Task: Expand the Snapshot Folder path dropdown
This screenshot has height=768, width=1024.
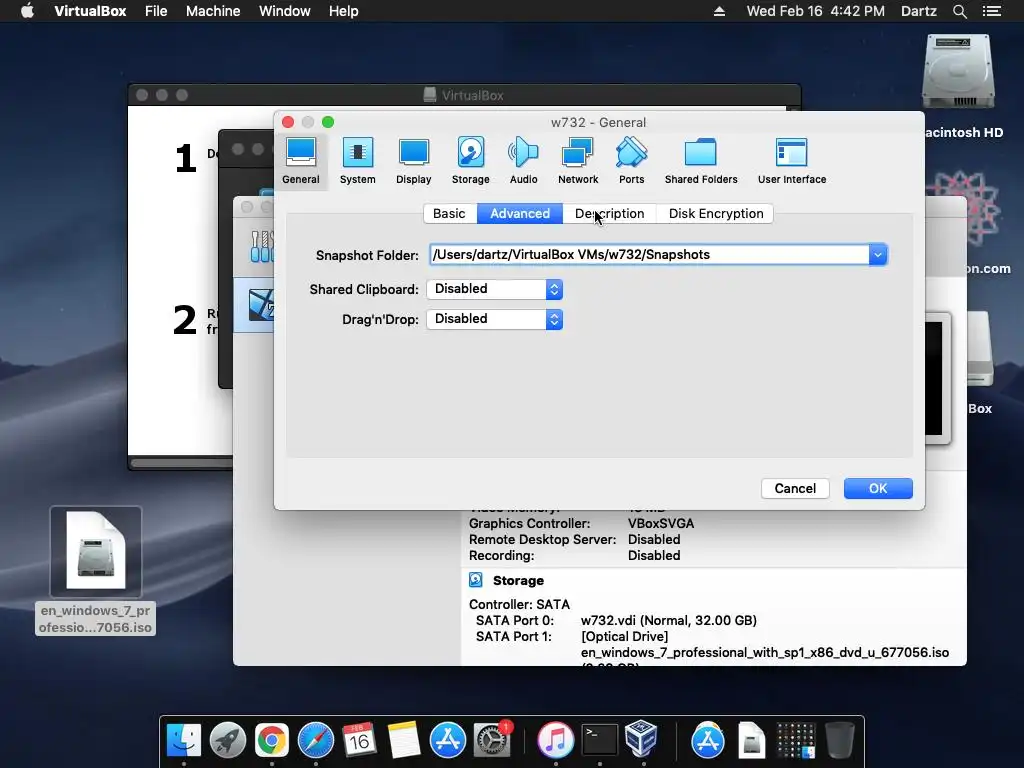Action: pyautogui.click(x=878, y=255)
